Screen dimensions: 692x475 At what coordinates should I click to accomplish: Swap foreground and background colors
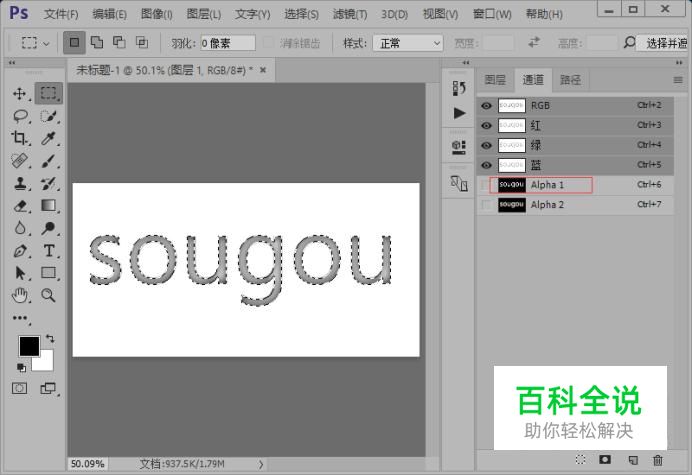[x=50, y=339]
